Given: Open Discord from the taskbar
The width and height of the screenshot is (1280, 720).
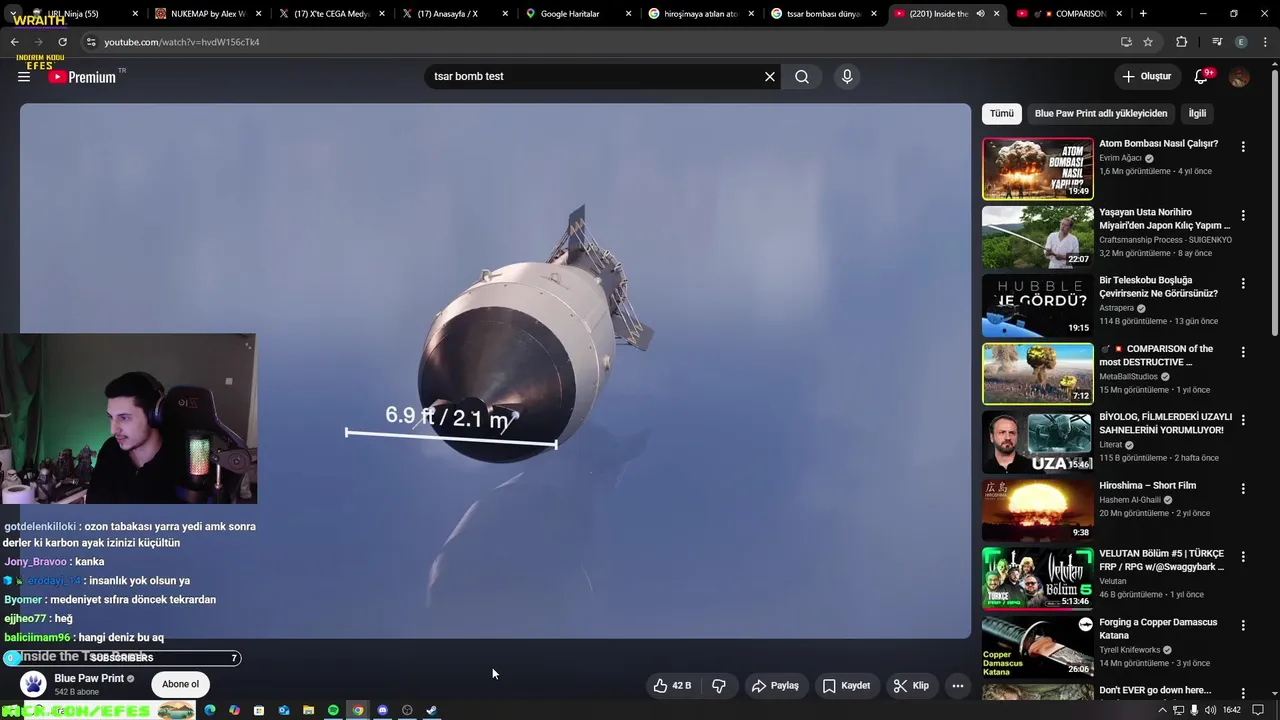Looking at the screenshot, I should 382,710.
